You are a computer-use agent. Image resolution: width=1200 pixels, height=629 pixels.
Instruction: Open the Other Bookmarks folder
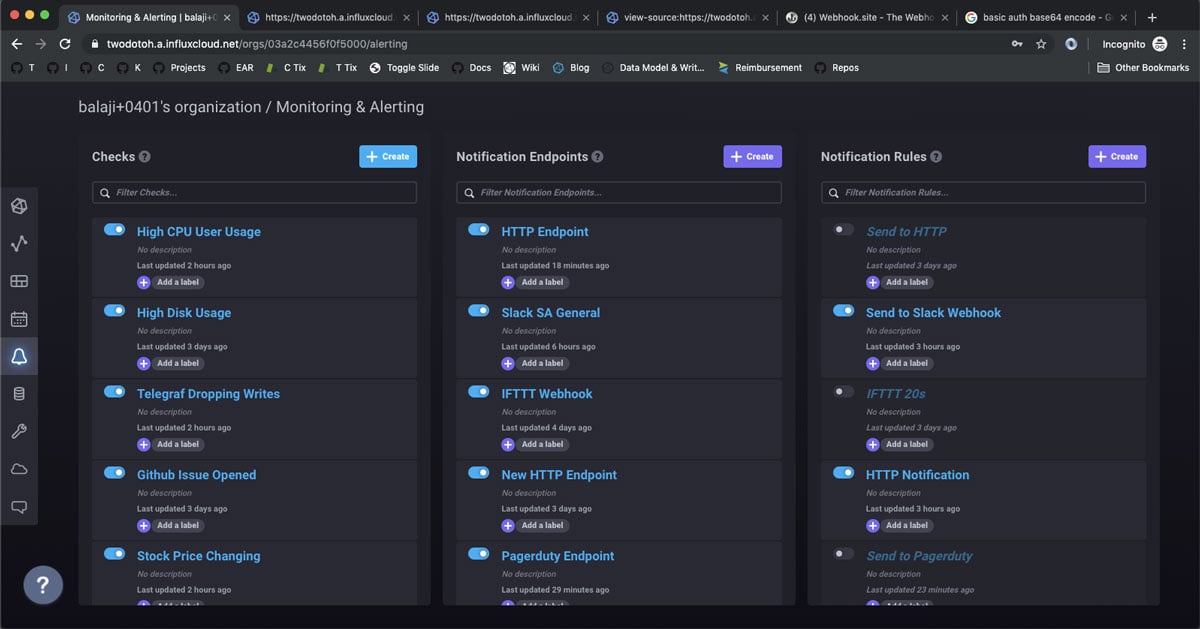1142,67
